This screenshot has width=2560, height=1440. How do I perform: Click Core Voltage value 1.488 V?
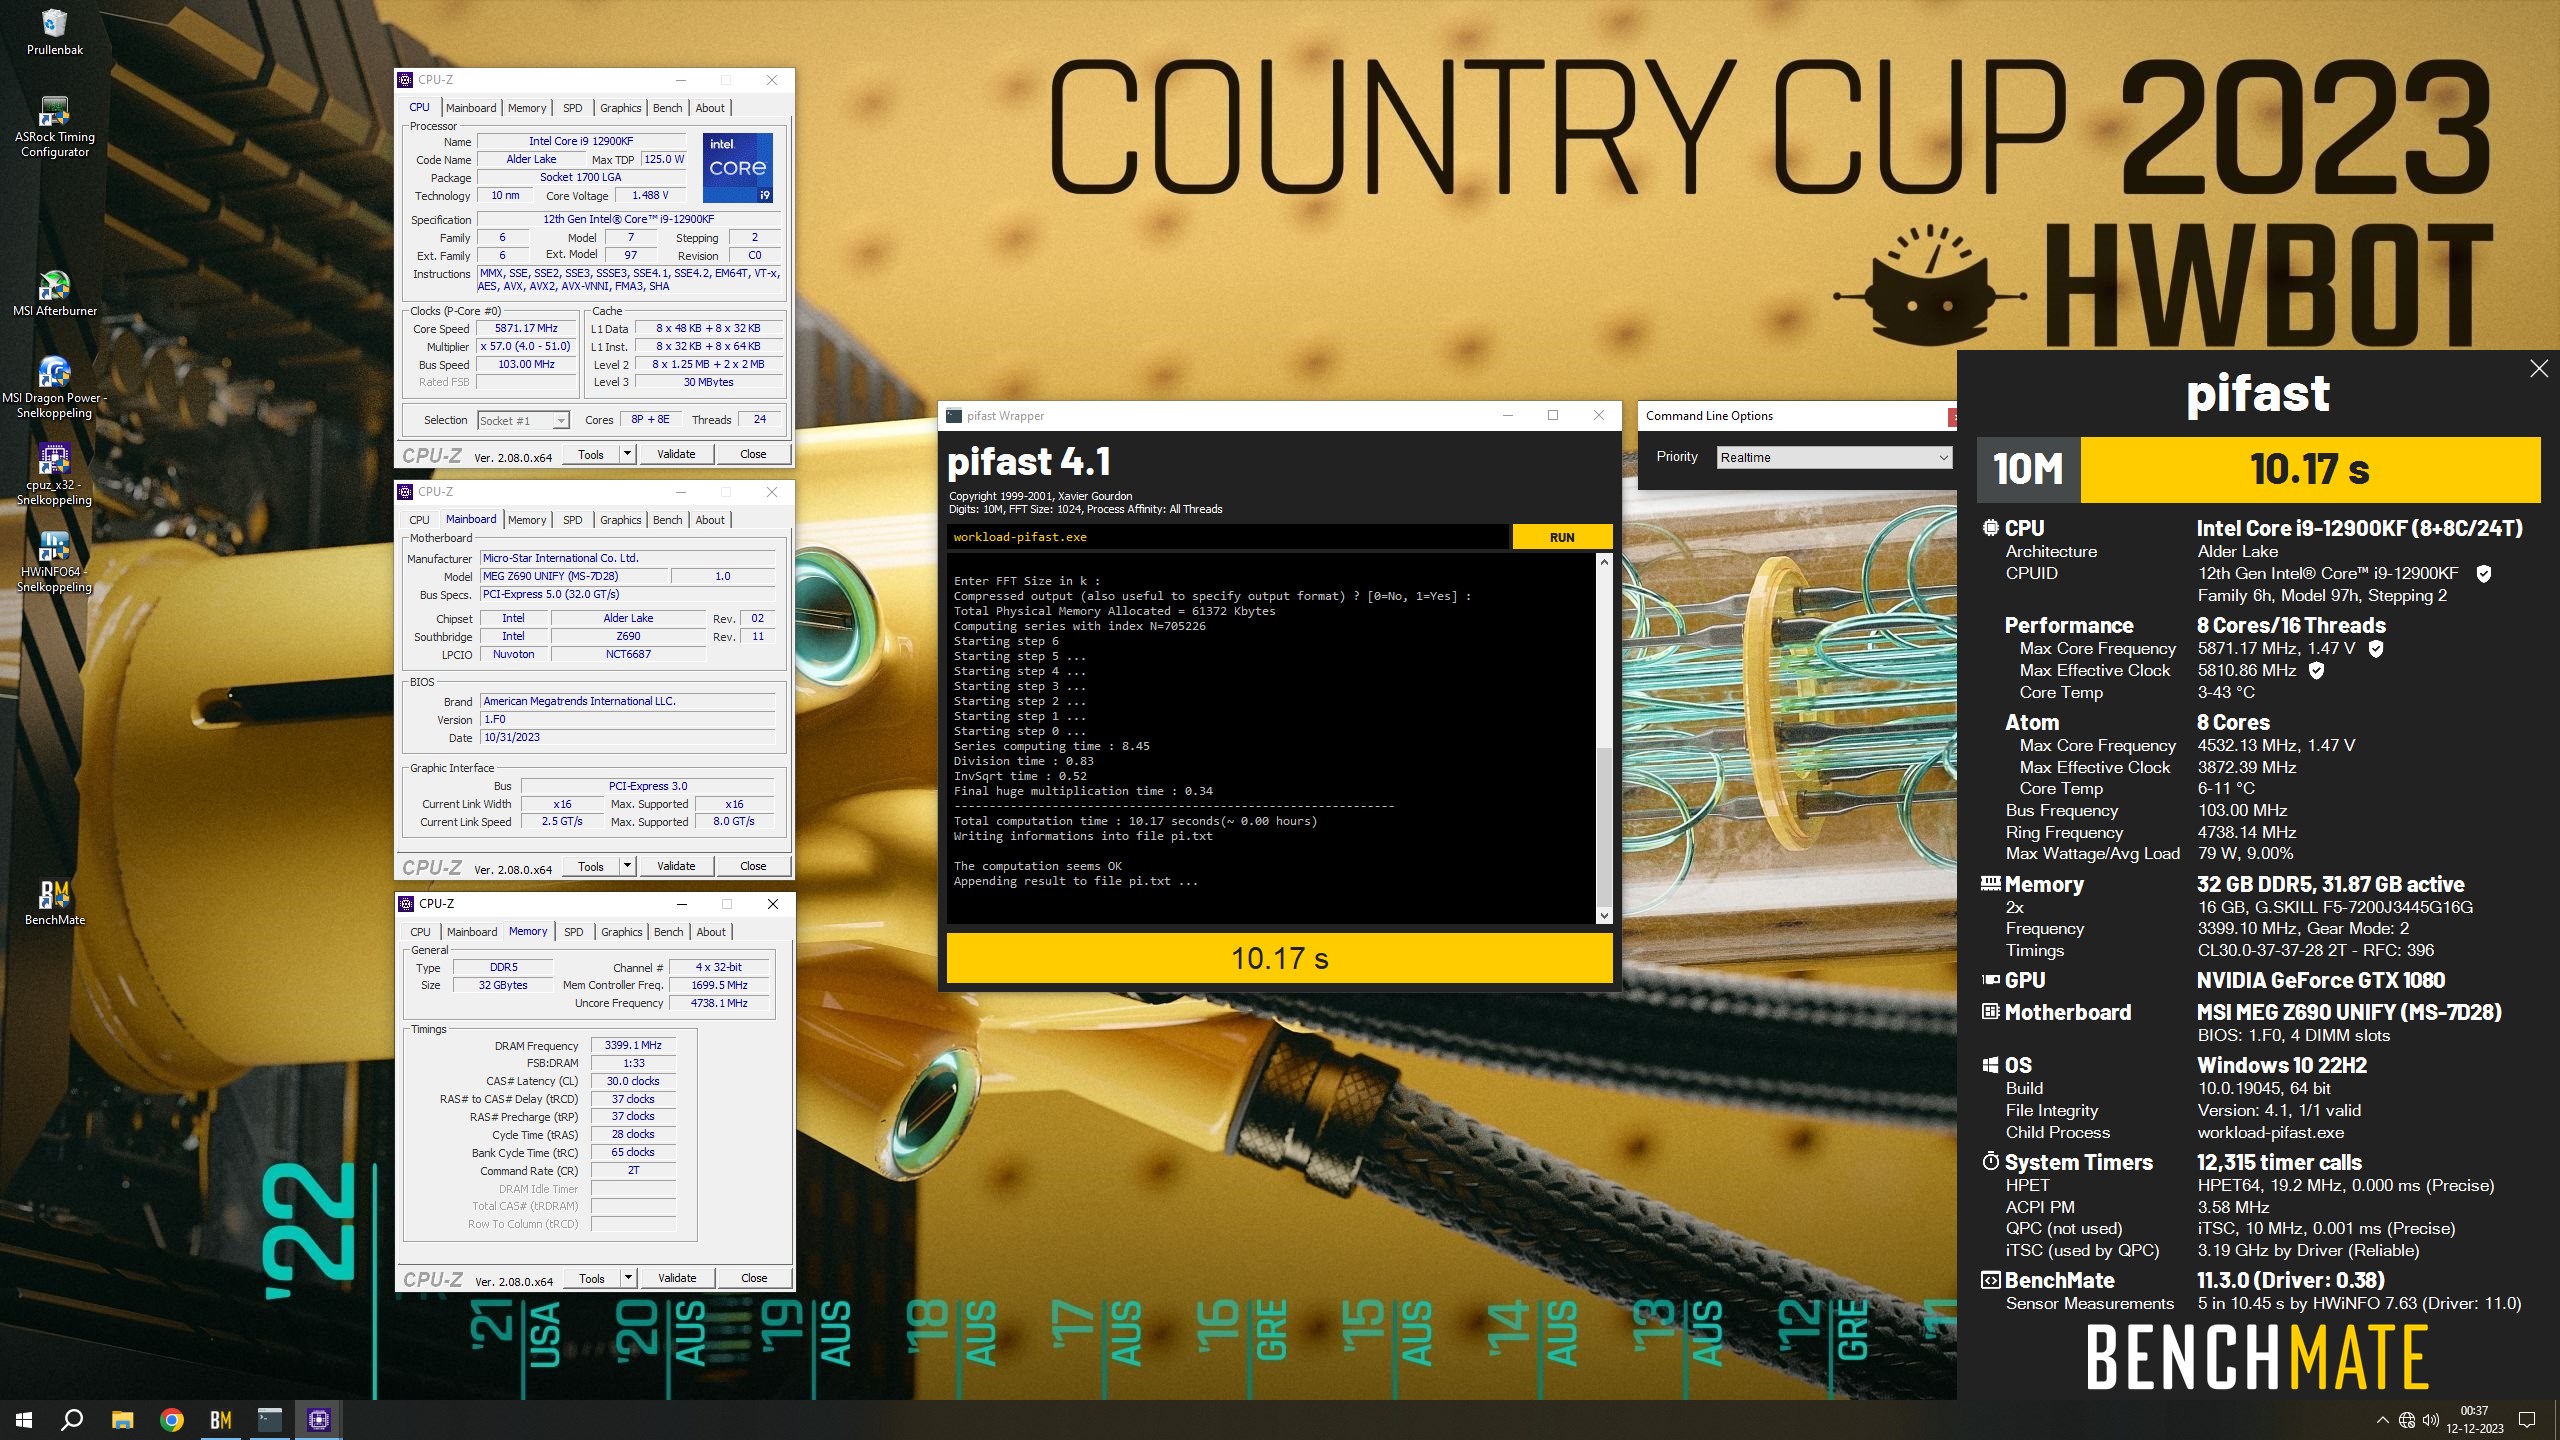(x=650, y=195)
